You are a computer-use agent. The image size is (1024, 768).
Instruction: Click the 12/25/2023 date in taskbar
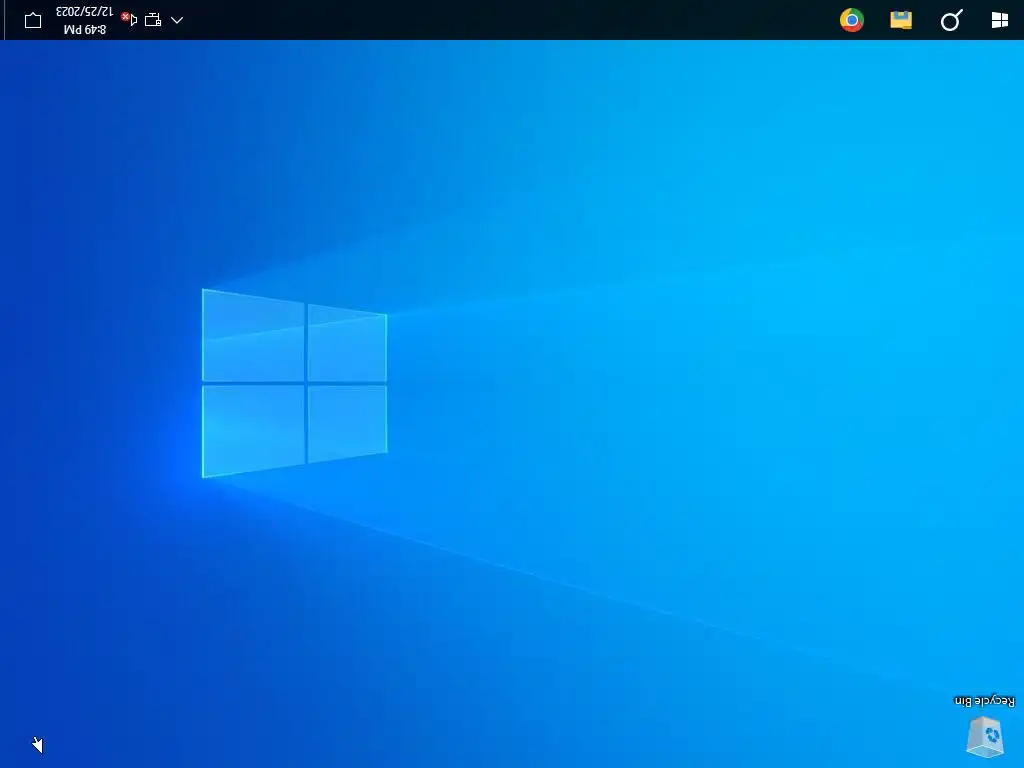click(x=84, y=12)
